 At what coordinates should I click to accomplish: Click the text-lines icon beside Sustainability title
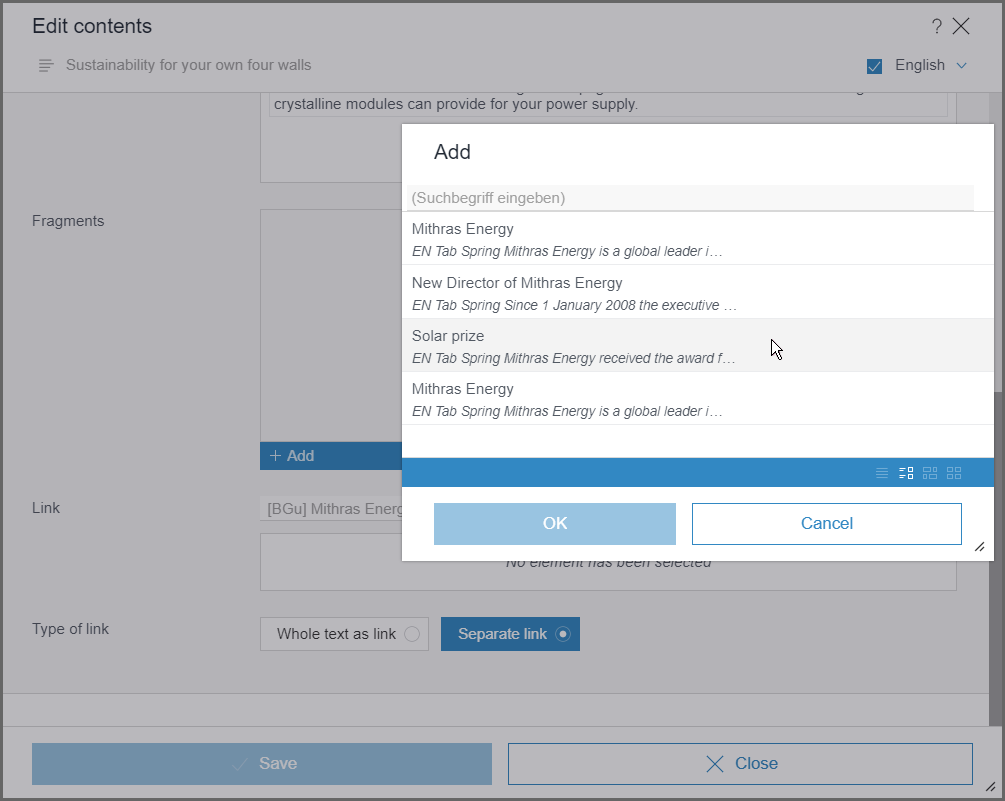point(46,65)
